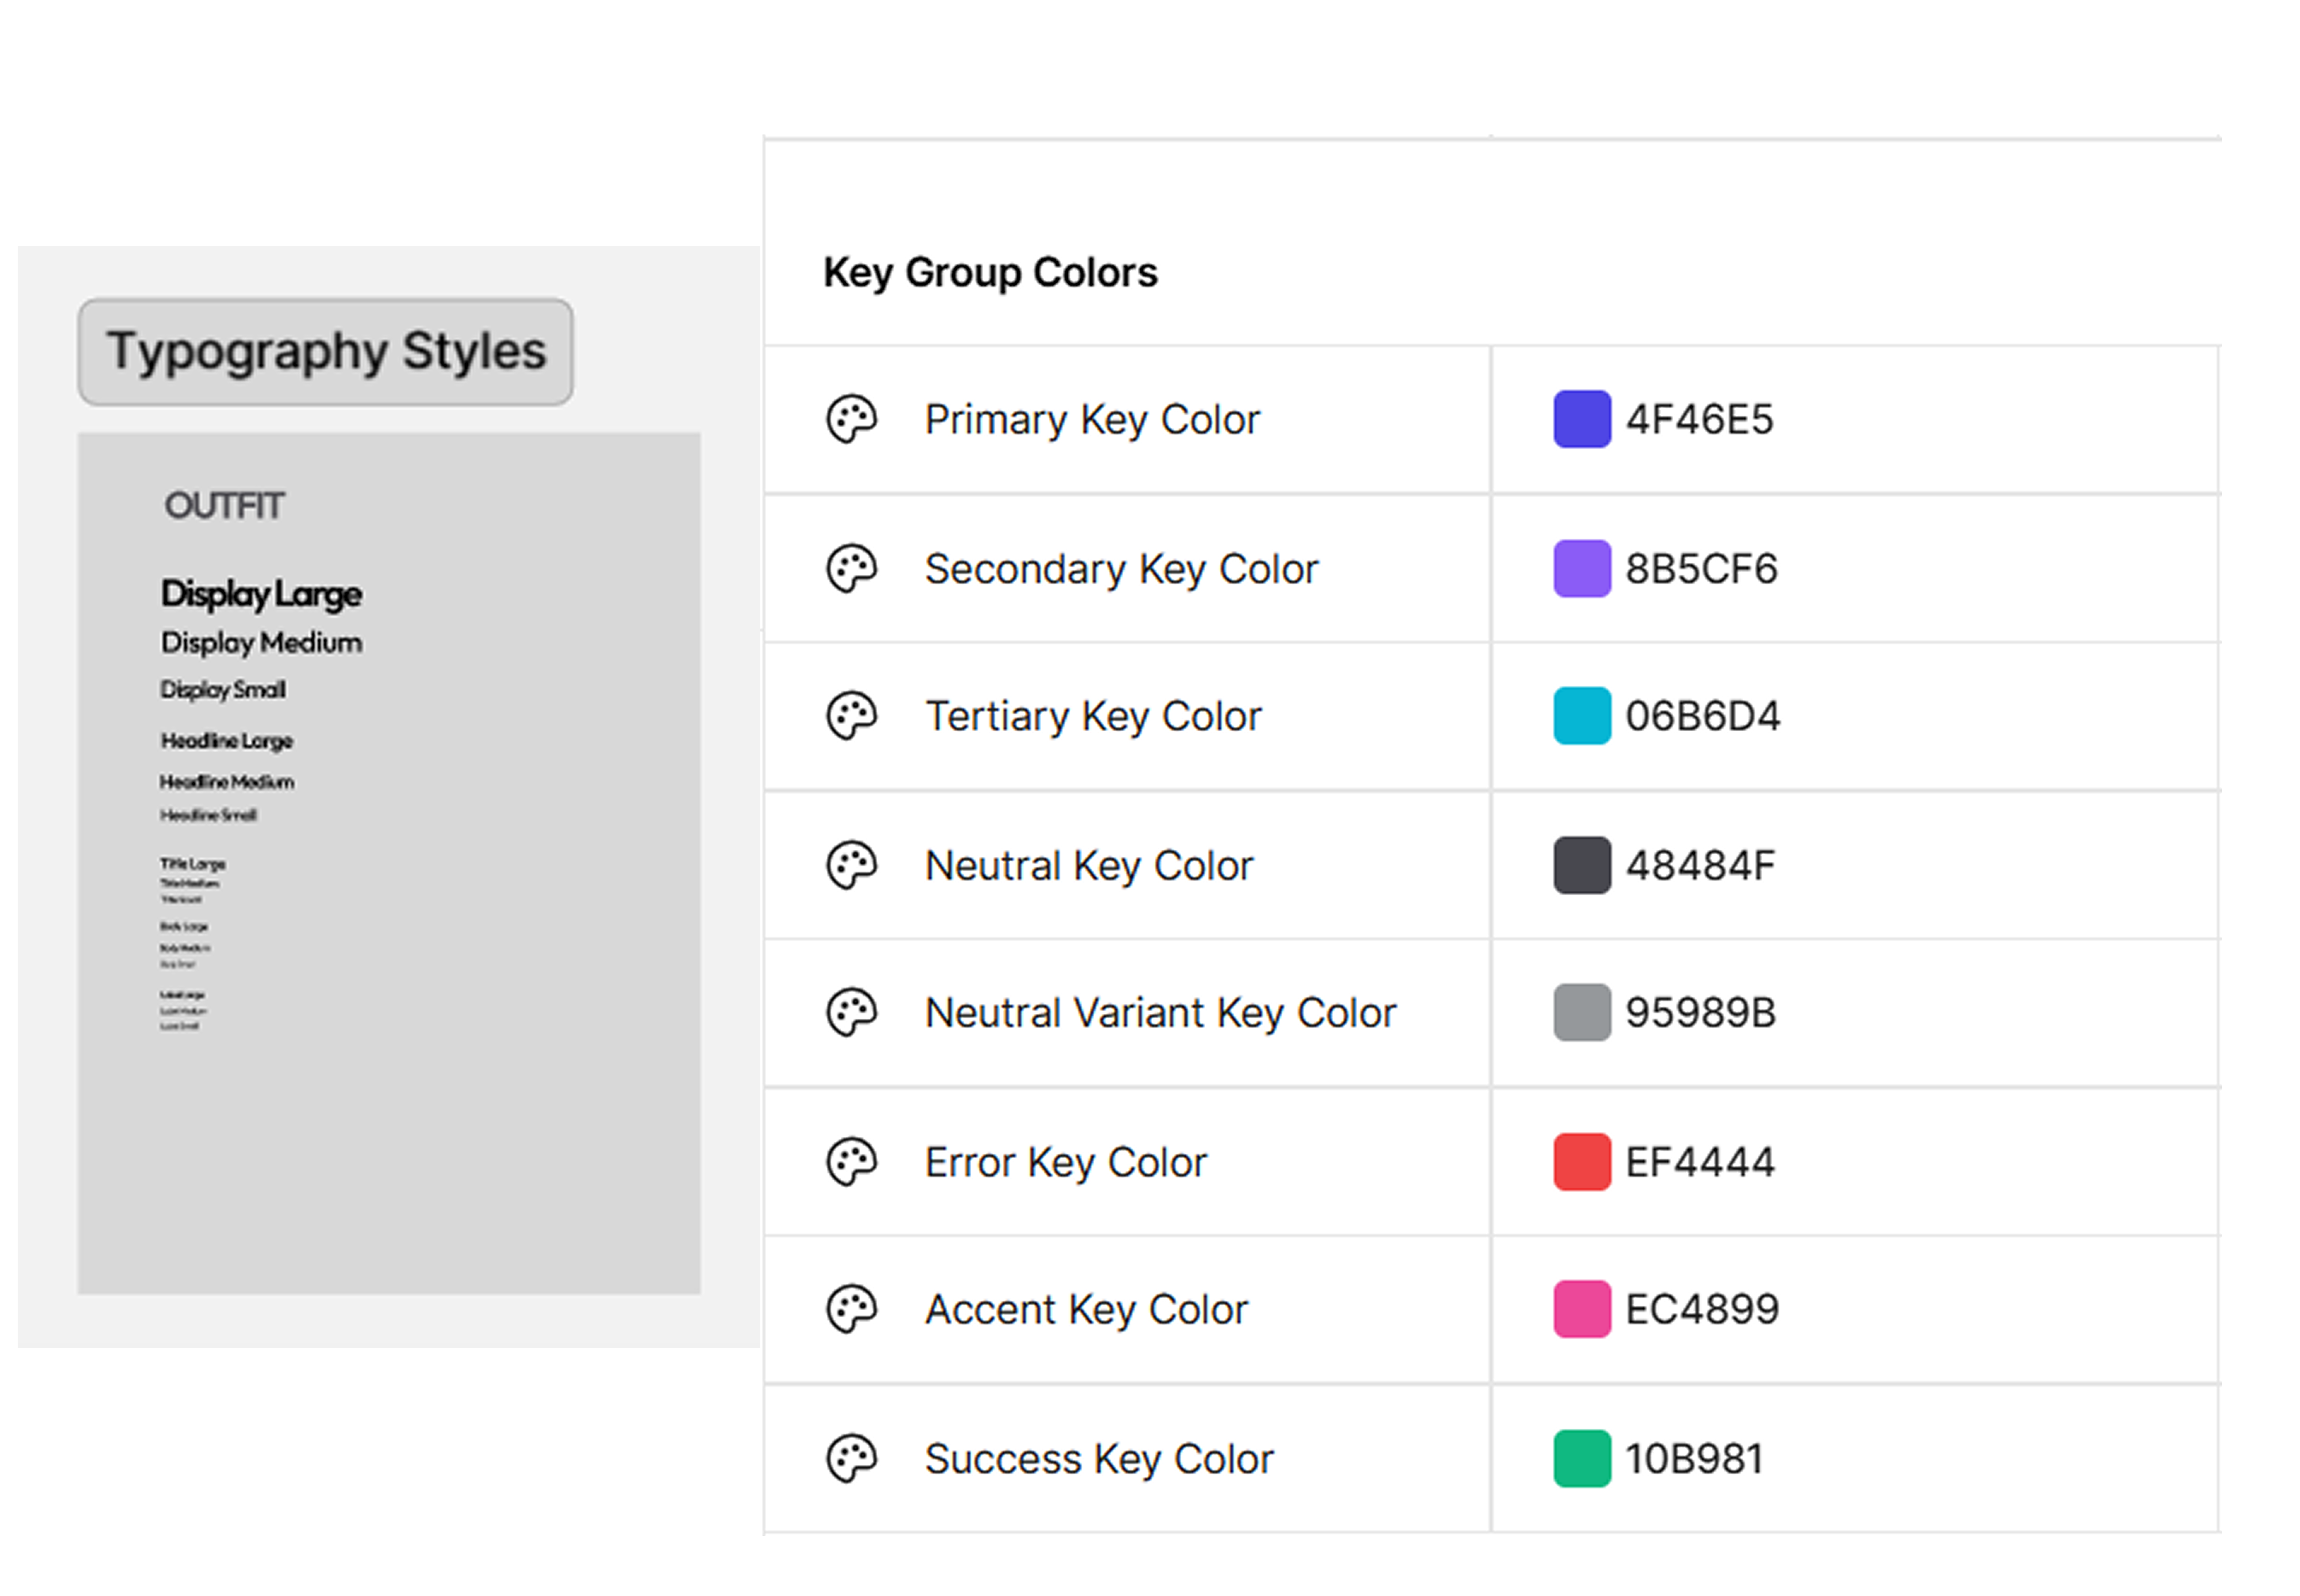Select the Title Large style
Viewport: 2300px width, 1596px height.
(x=193, y=863)
